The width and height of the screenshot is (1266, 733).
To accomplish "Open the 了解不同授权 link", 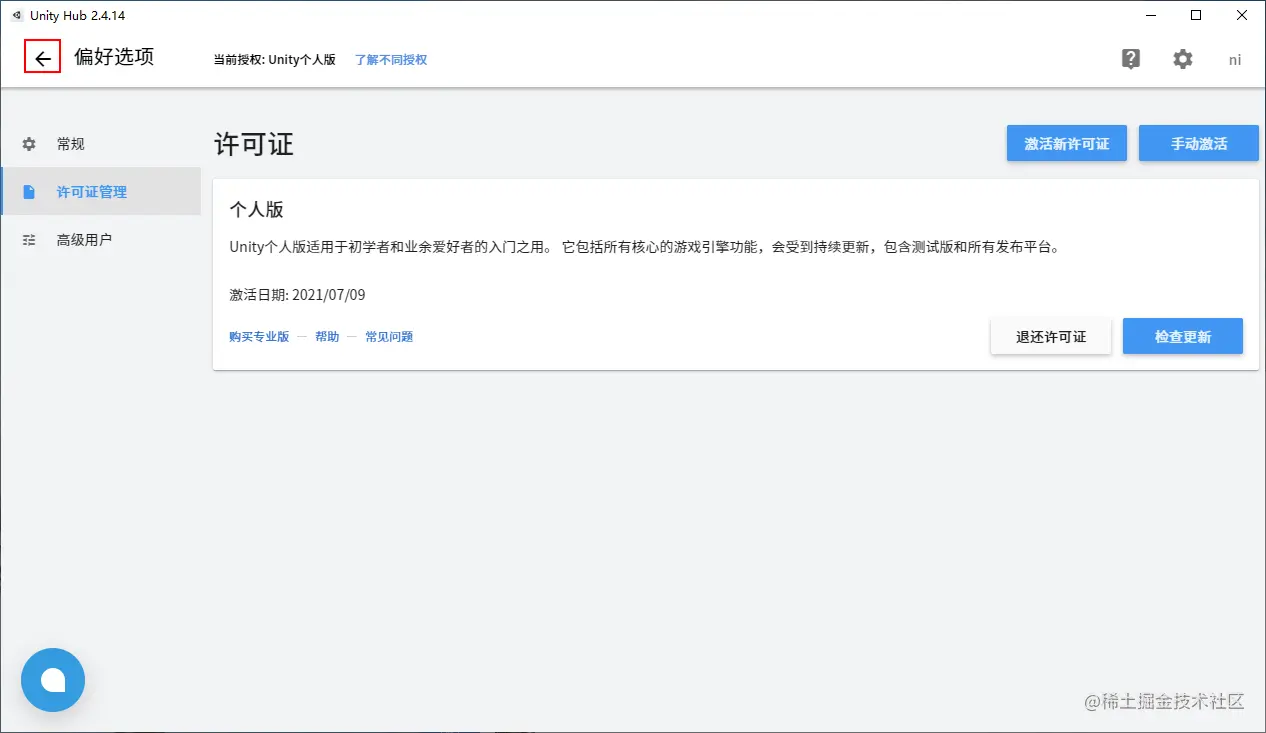I will coord(391,60).
